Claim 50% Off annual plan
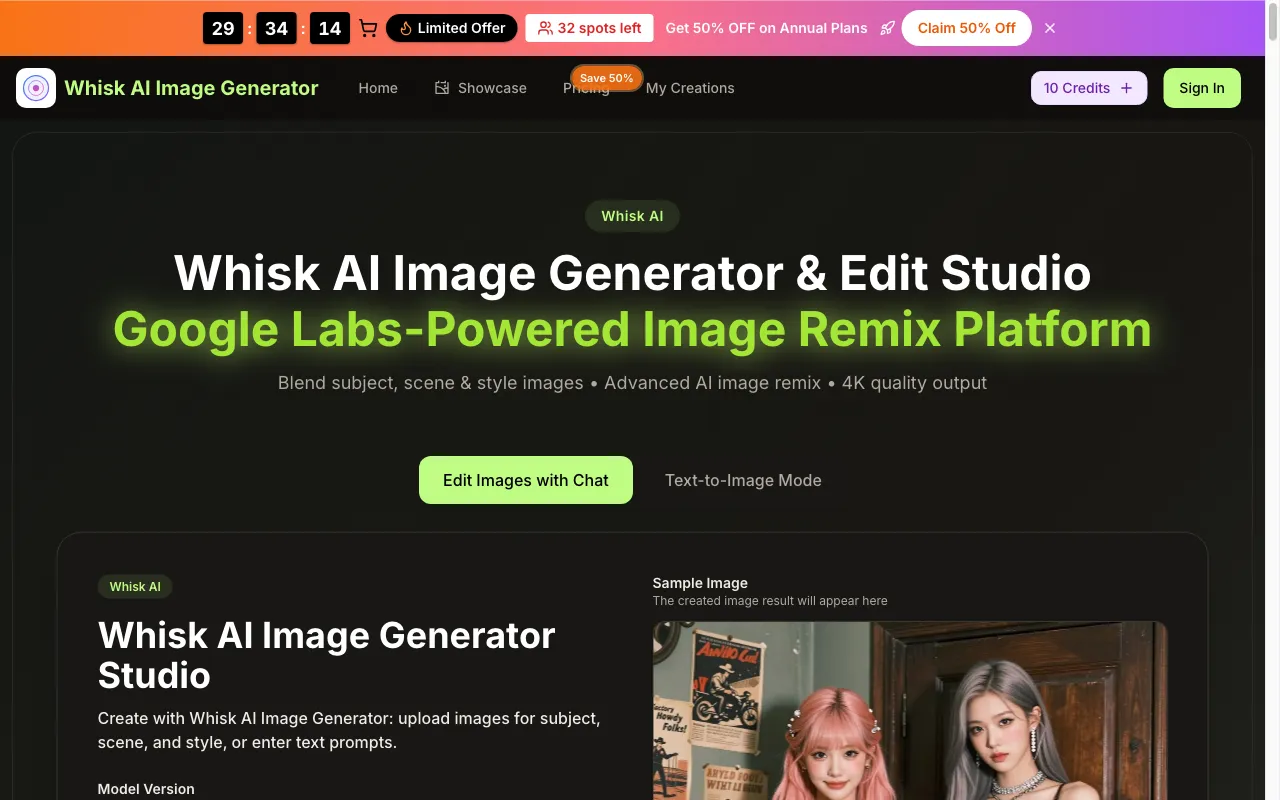This screenshot has height=800, width=1280. point(967,28)
